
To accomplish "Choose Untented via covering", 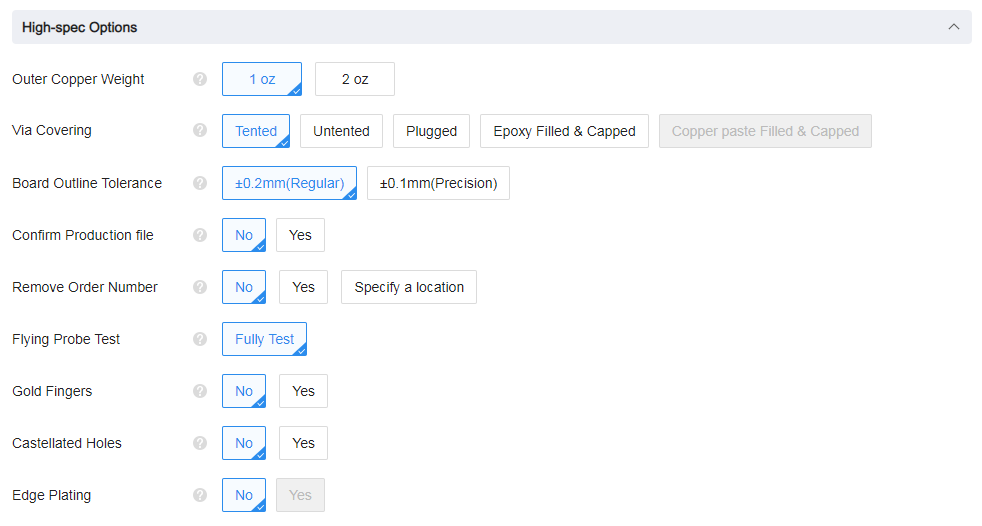I will pyautogui.click(x=341, y=131).
